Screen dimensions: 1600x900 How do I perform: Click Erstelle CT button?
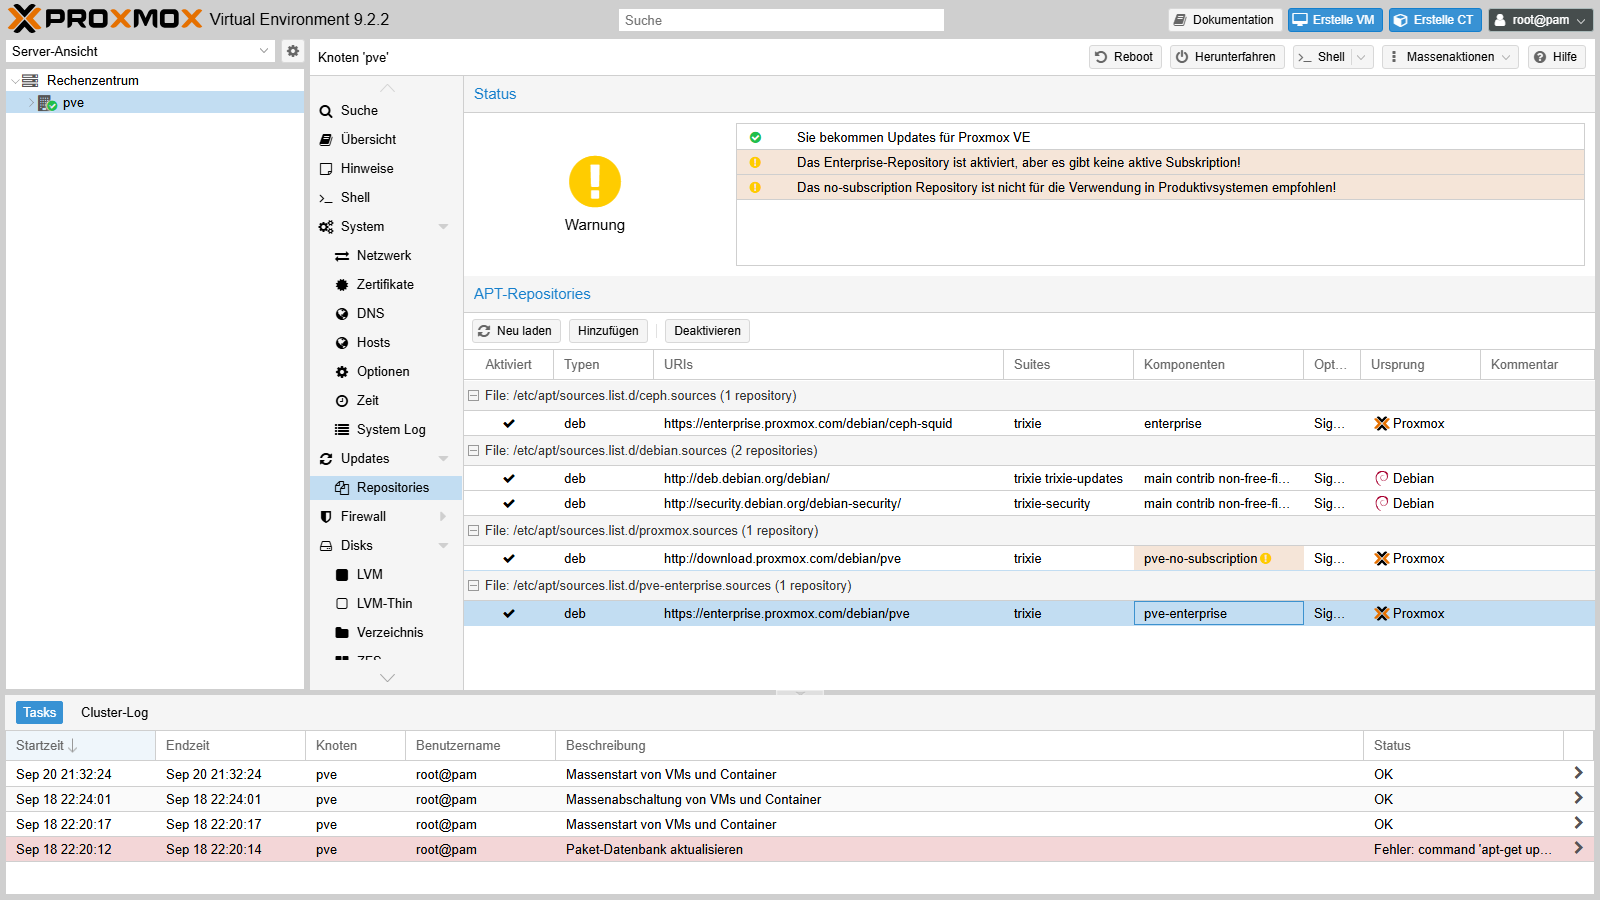coord(1435,20)
